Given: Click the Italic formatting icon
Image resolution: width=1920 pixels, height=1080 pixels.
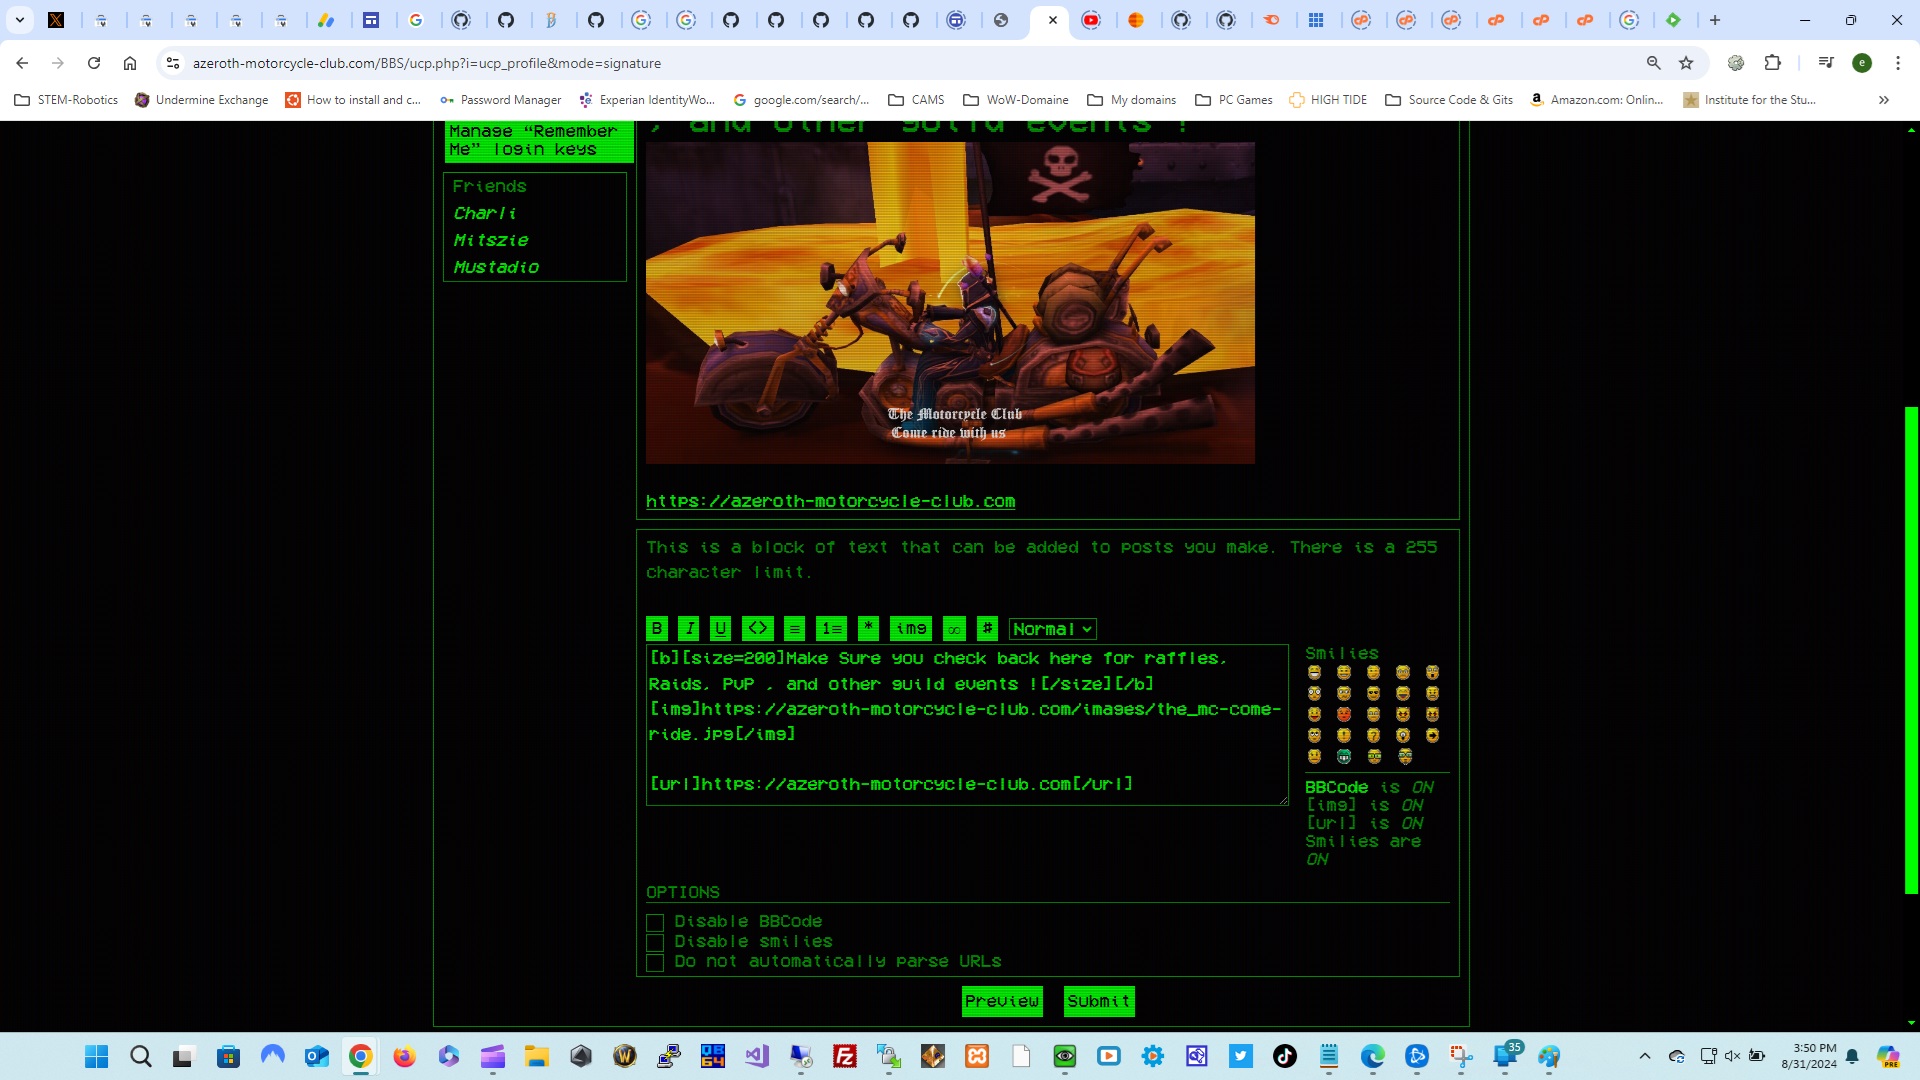Looking at the screenshot, I should click(x=690, y=628).
